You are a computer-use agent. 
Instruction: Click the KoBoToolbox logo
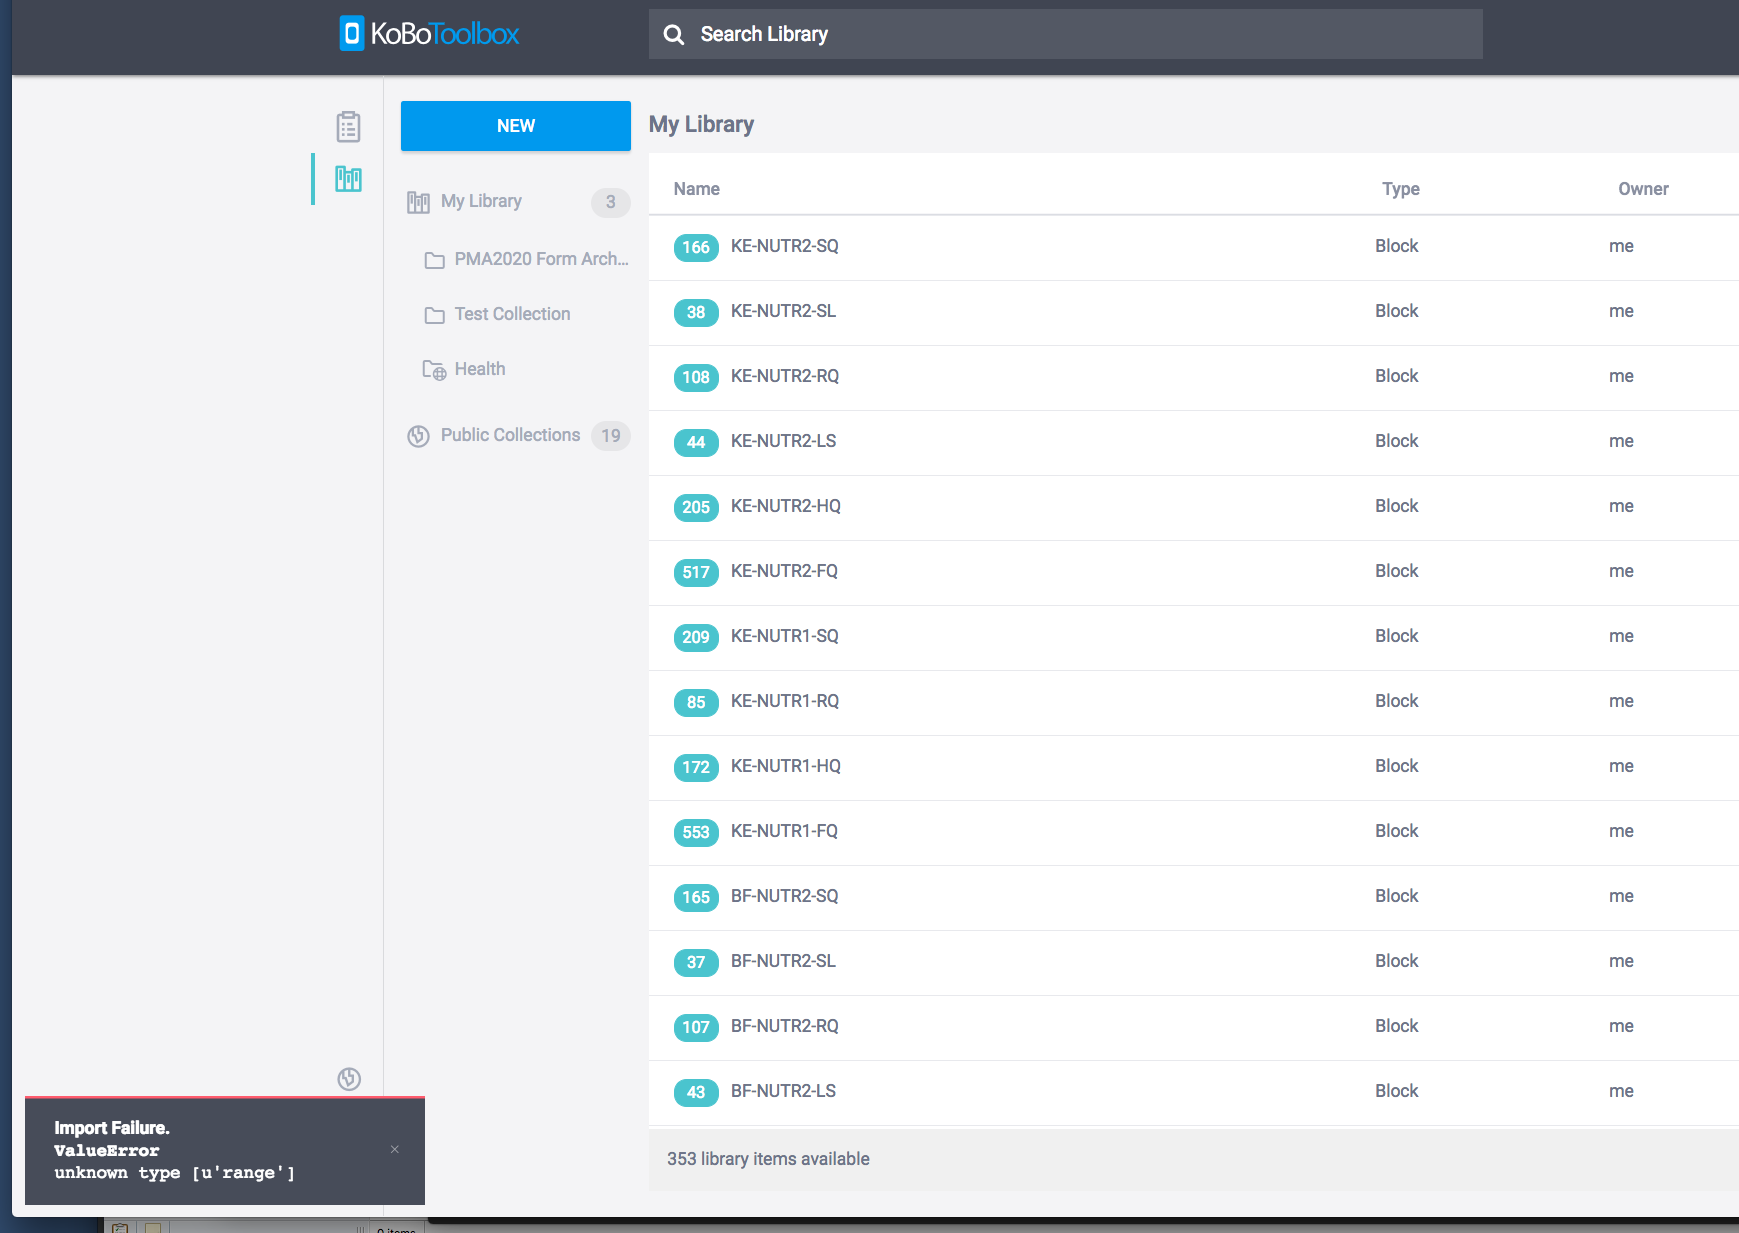point(428,33)
